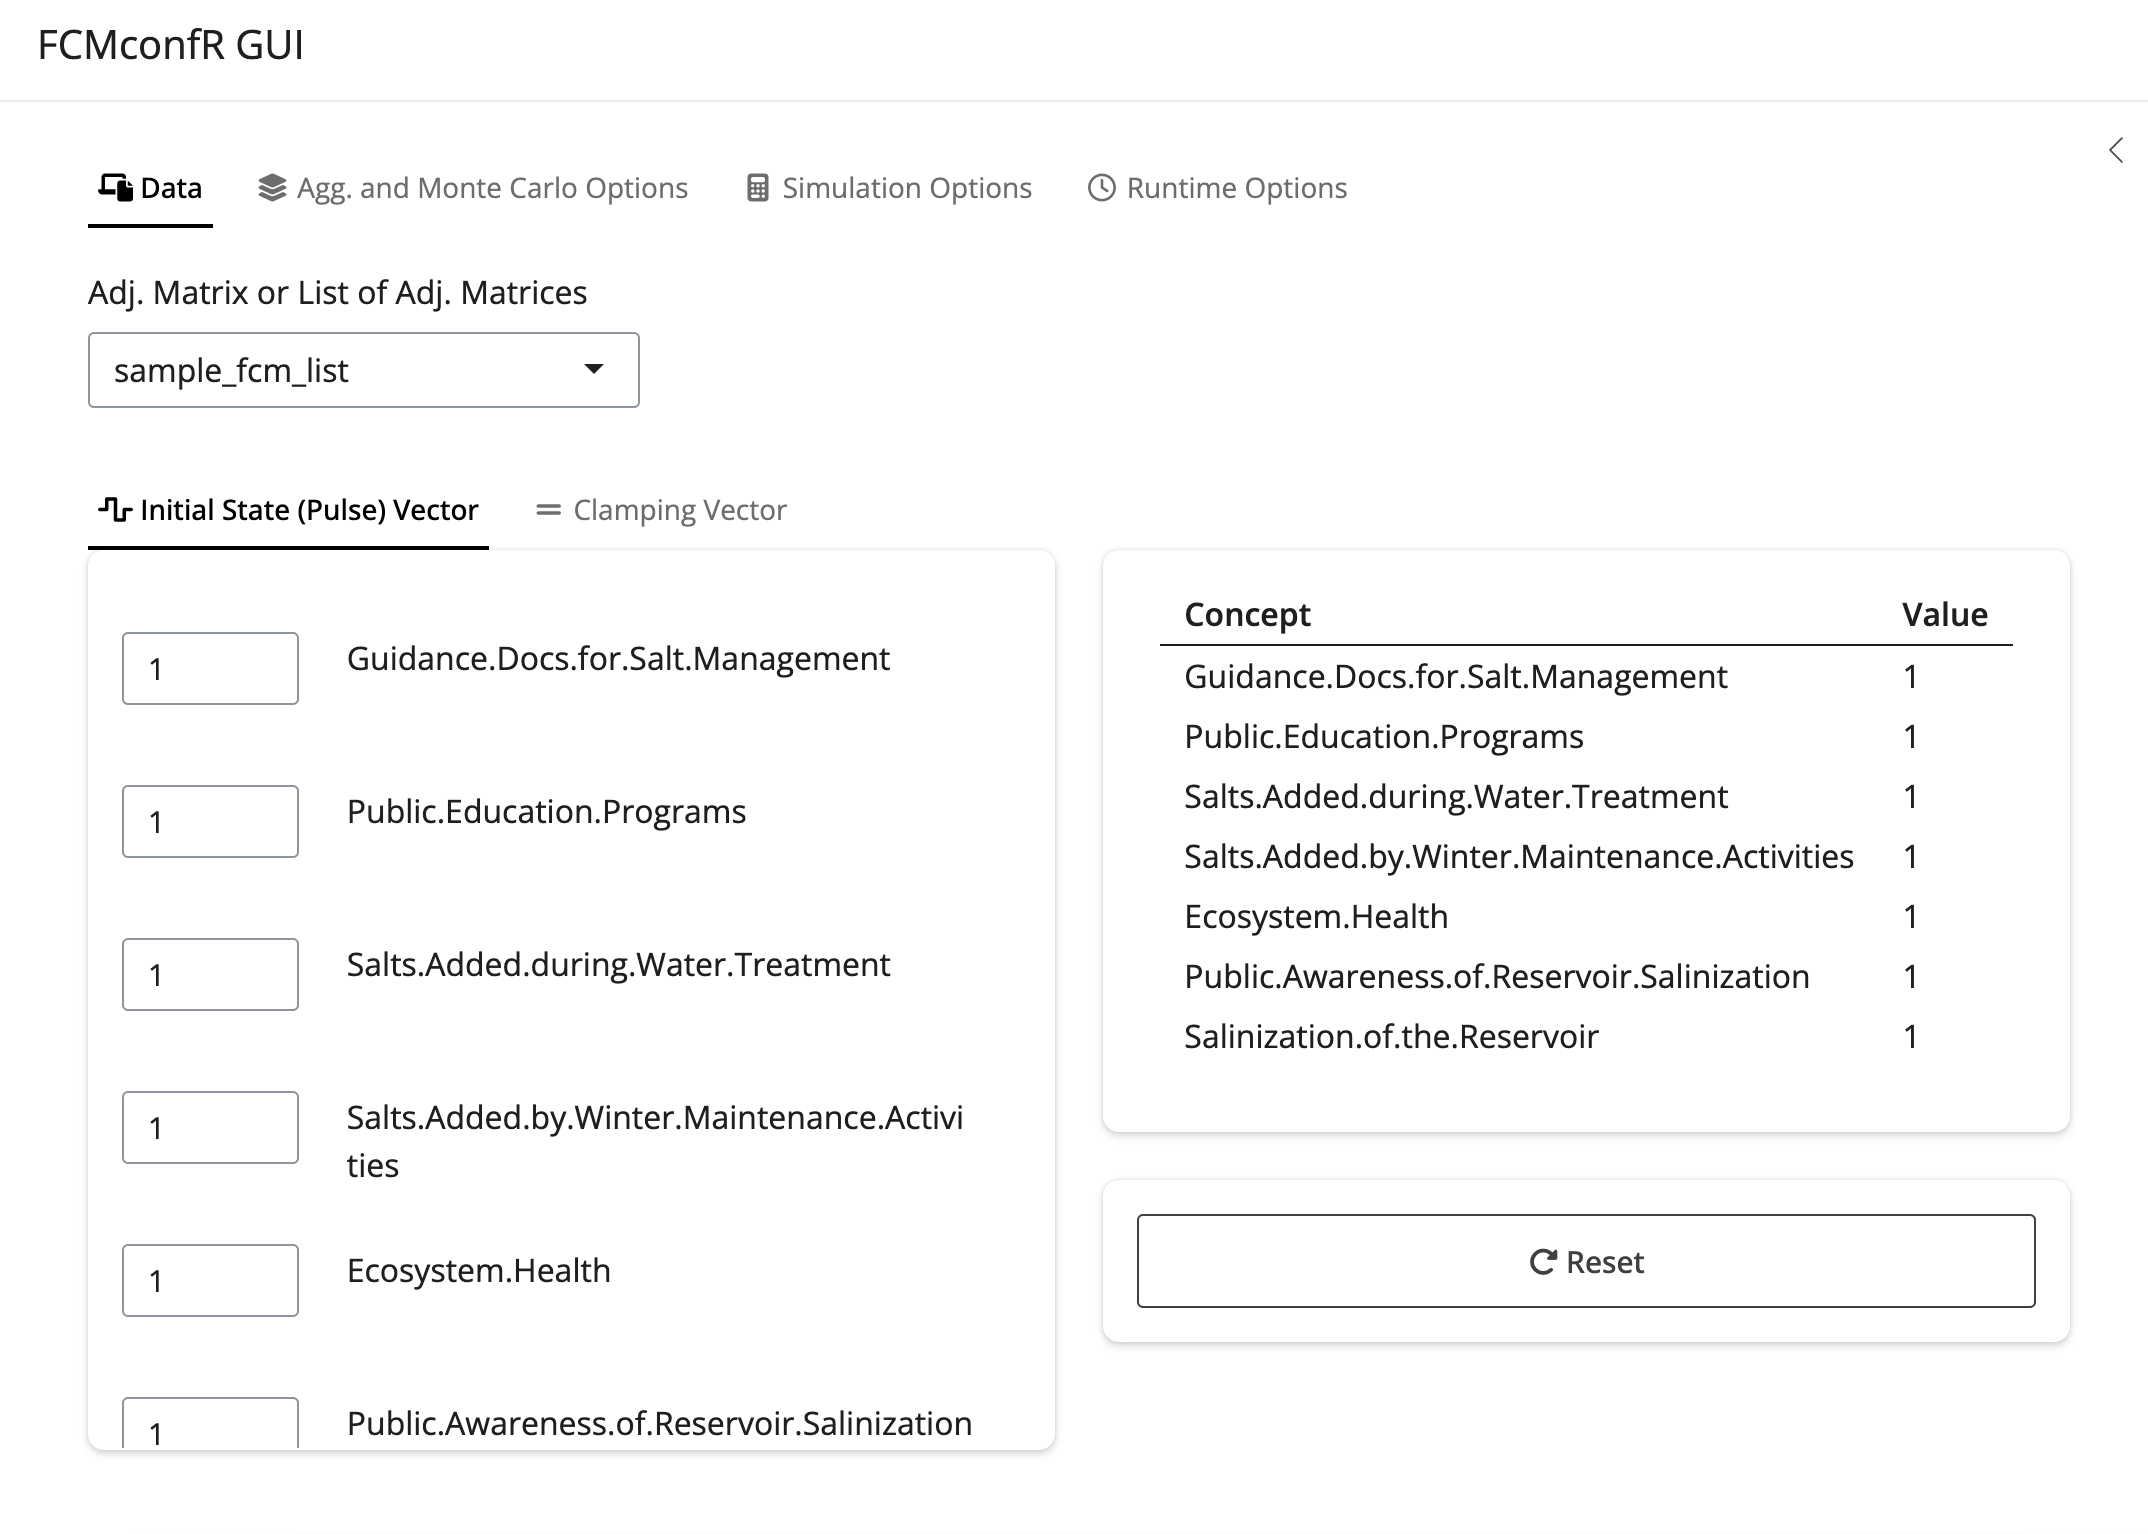This screenshot has height=1534, width=2148.
Task: Click the Ecosystem.Health label beside the input
Action: 478,1270
